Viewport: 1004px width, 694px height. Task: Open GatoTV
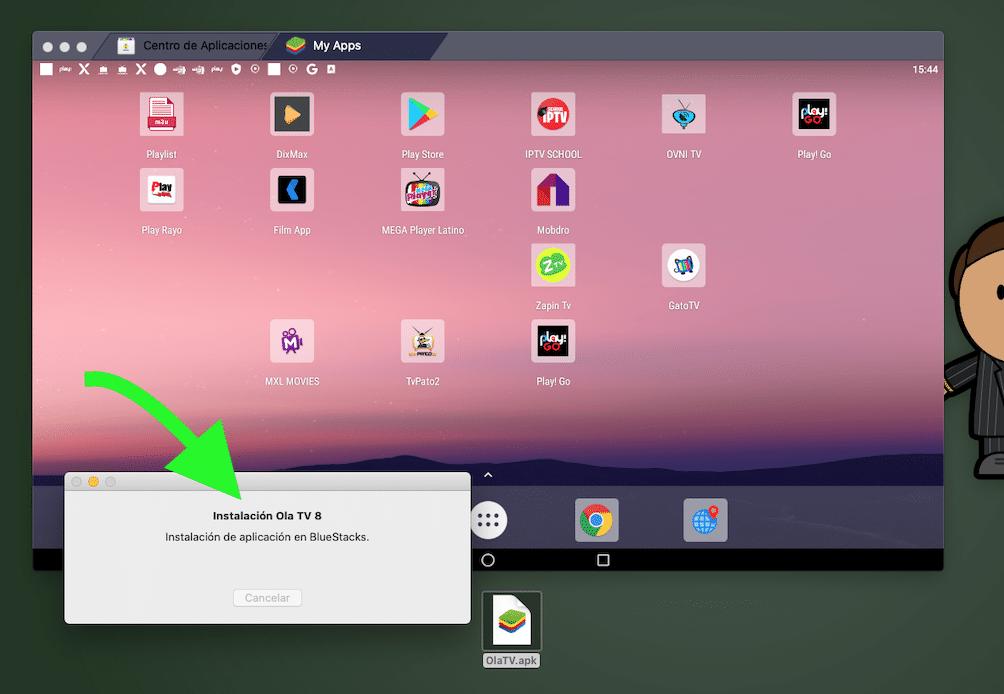coord(683,265)
